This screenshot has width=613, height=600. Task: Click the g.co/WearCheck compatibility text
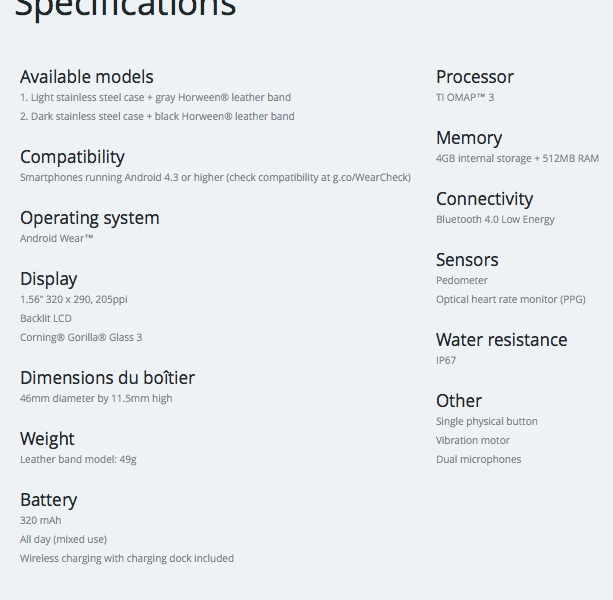coord(371,177)
